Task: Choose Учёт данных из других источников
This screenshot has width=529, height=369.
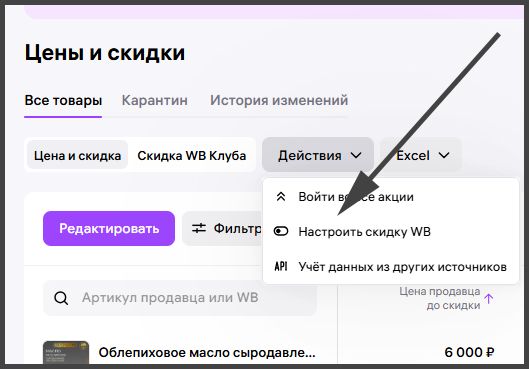Action: coord(391,267)
